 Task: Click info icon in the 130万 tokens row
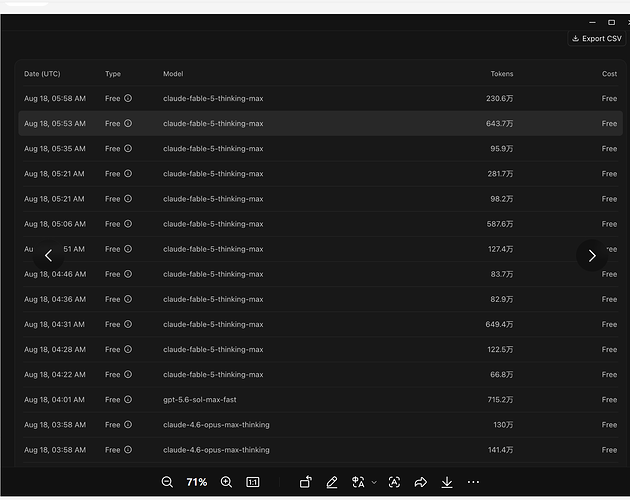(128, 425)
